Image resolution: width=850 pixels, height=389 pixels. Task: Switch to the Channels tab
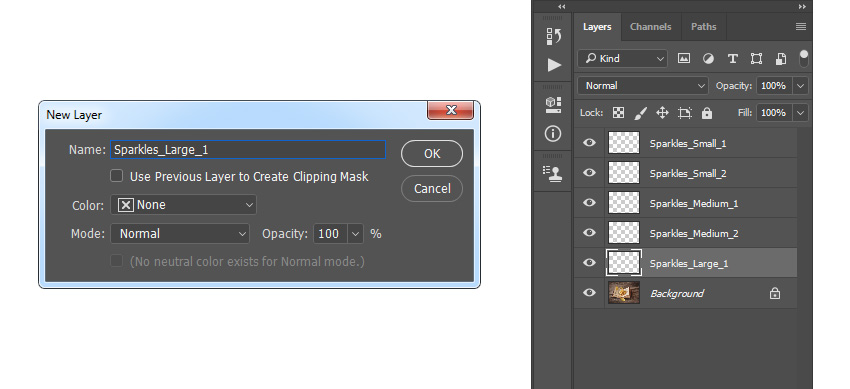[x=651, y=27]
